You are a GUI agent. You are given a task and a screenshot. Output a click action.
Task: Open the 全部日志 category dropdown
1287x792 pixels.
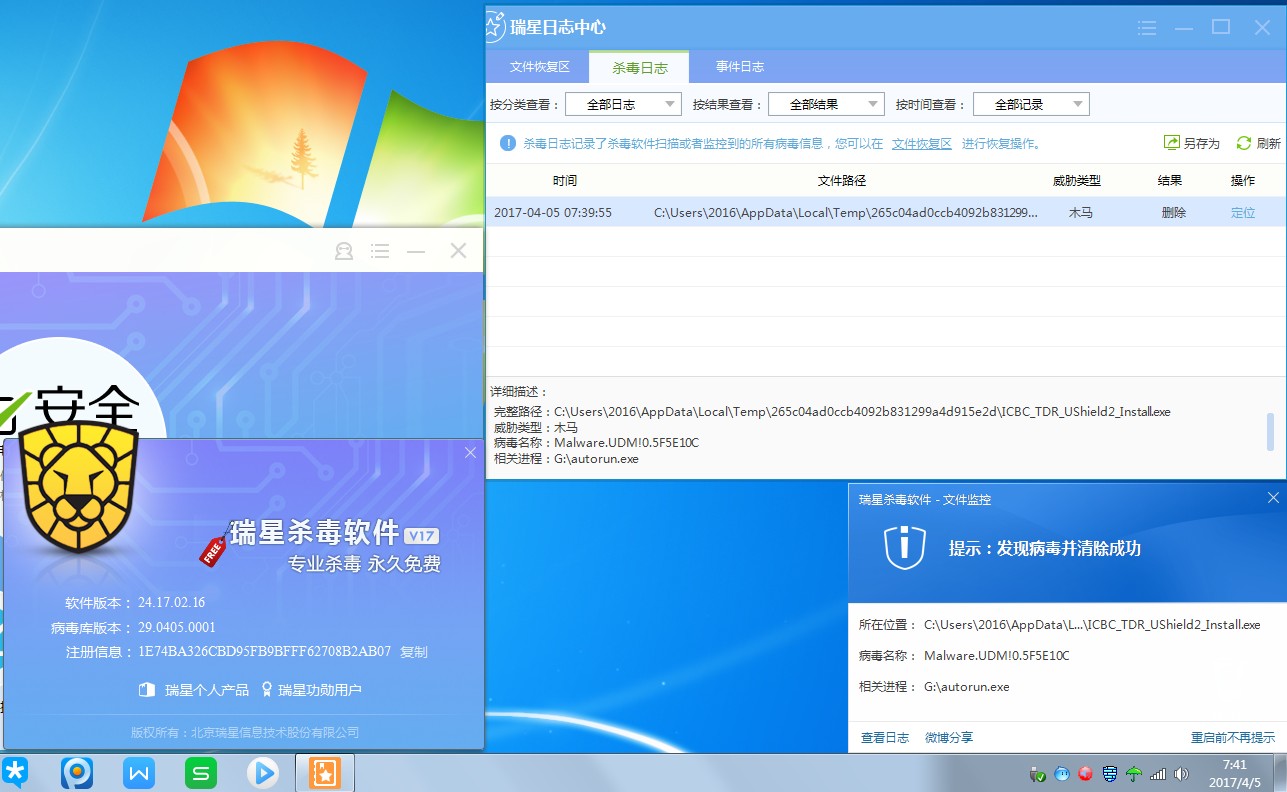point(623,104)
